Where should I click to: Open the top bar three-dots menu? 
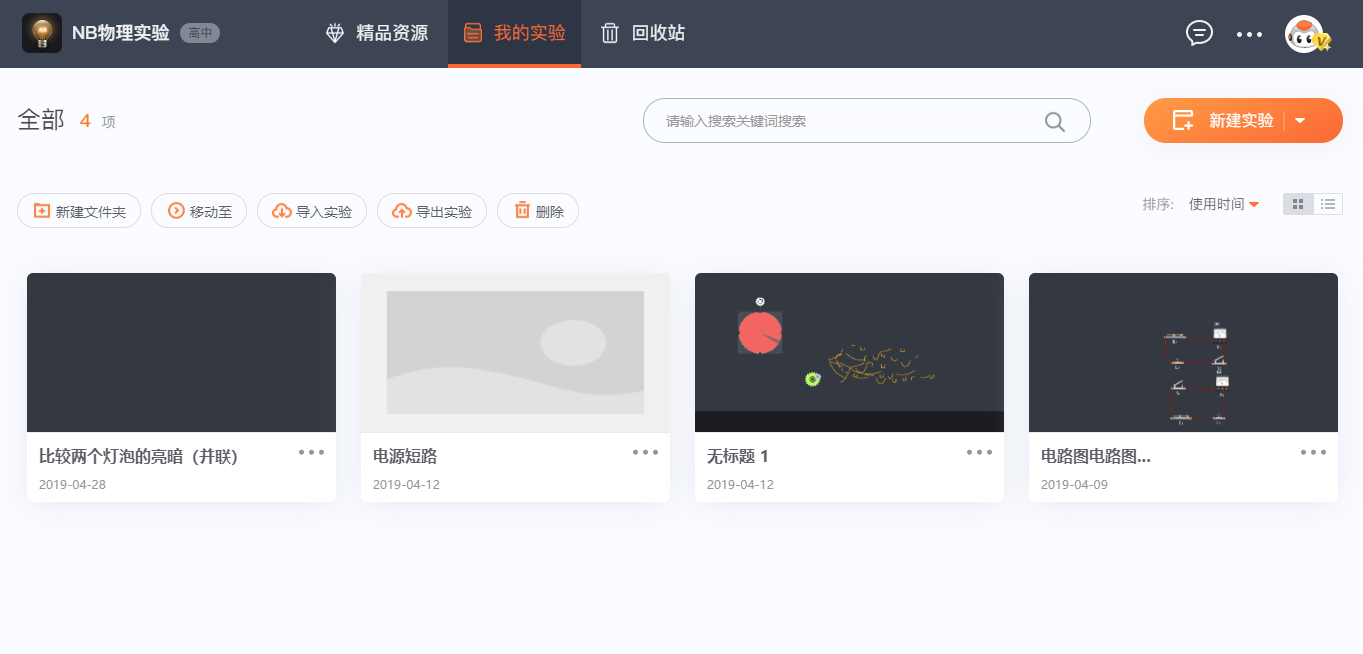click(1249, 34)
